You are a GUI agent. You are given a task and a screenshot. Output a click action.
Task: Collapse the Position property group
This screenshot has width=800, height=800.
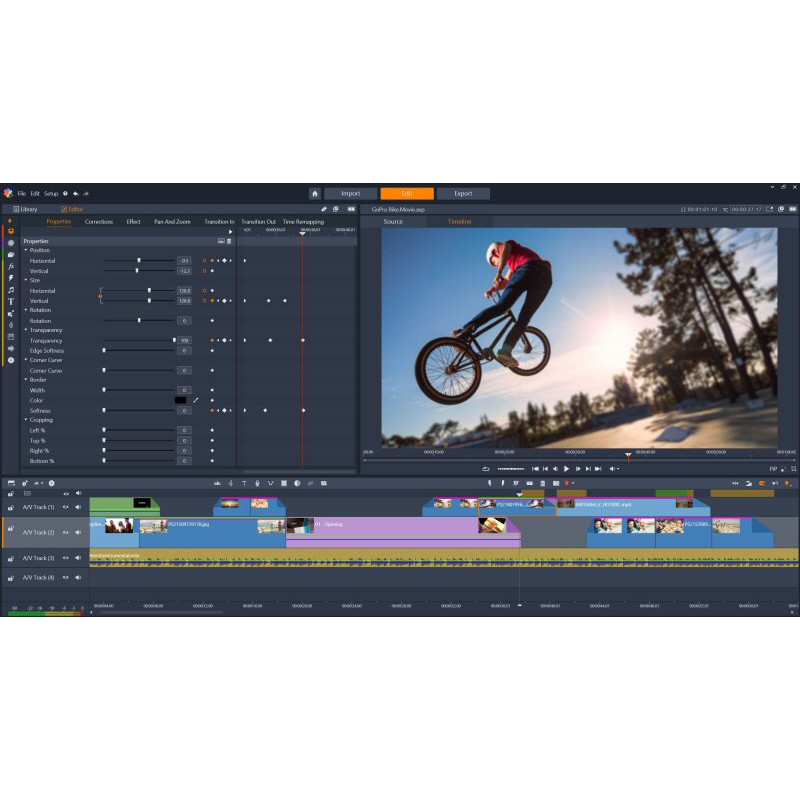(x=26, y=250)
